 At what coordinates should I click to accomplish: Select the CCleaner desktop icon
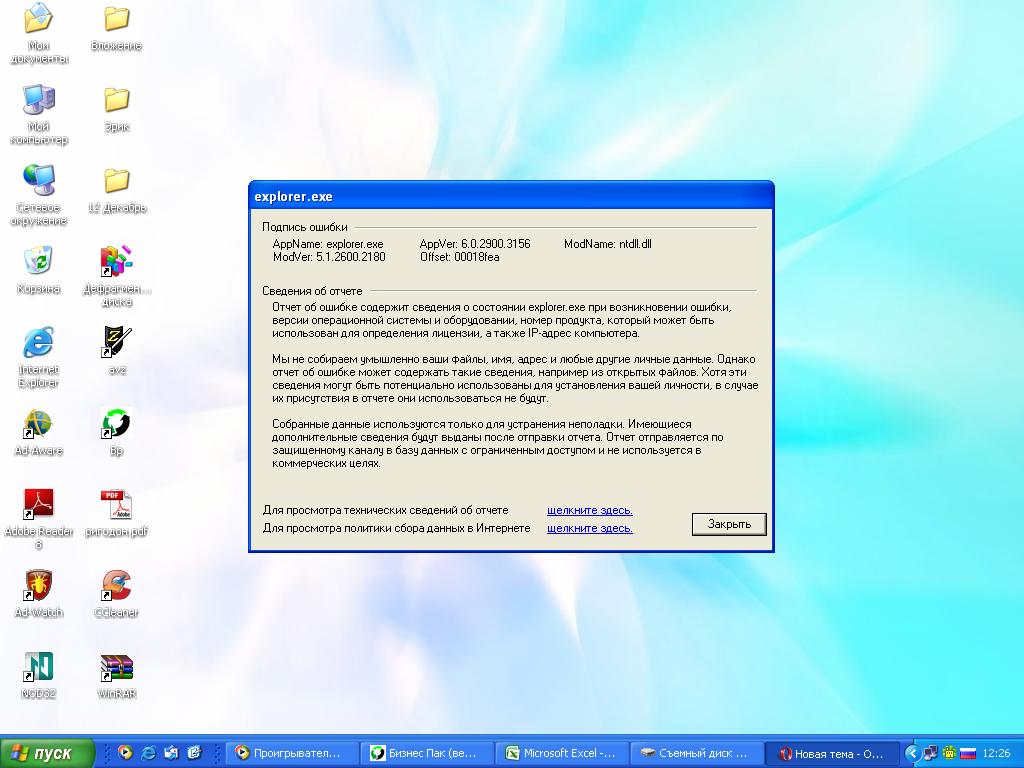coord(116,586)
